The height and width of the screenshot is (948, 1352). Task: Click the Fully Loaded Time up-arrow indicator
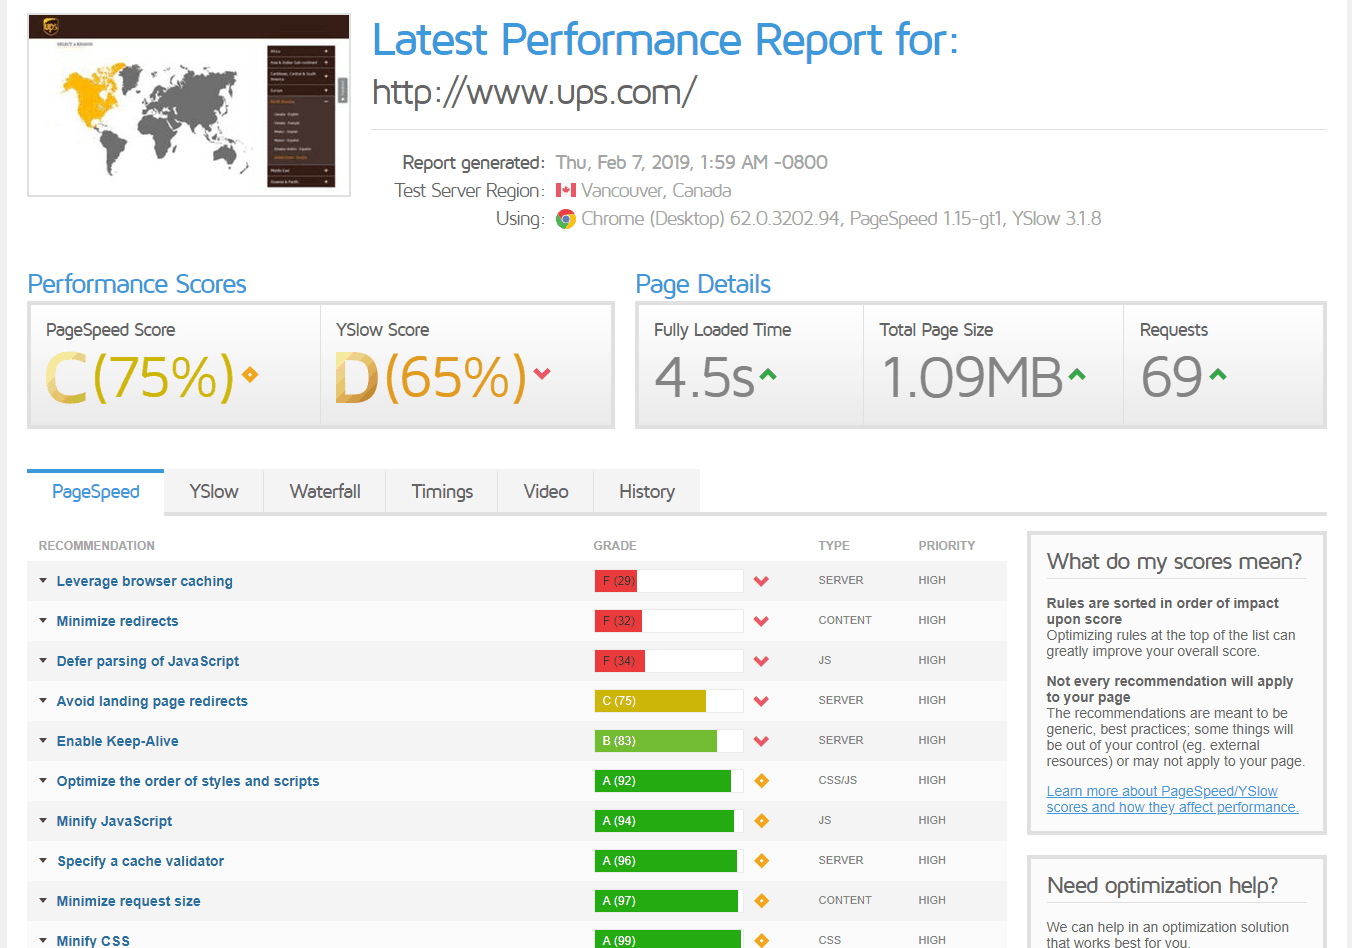767,375
